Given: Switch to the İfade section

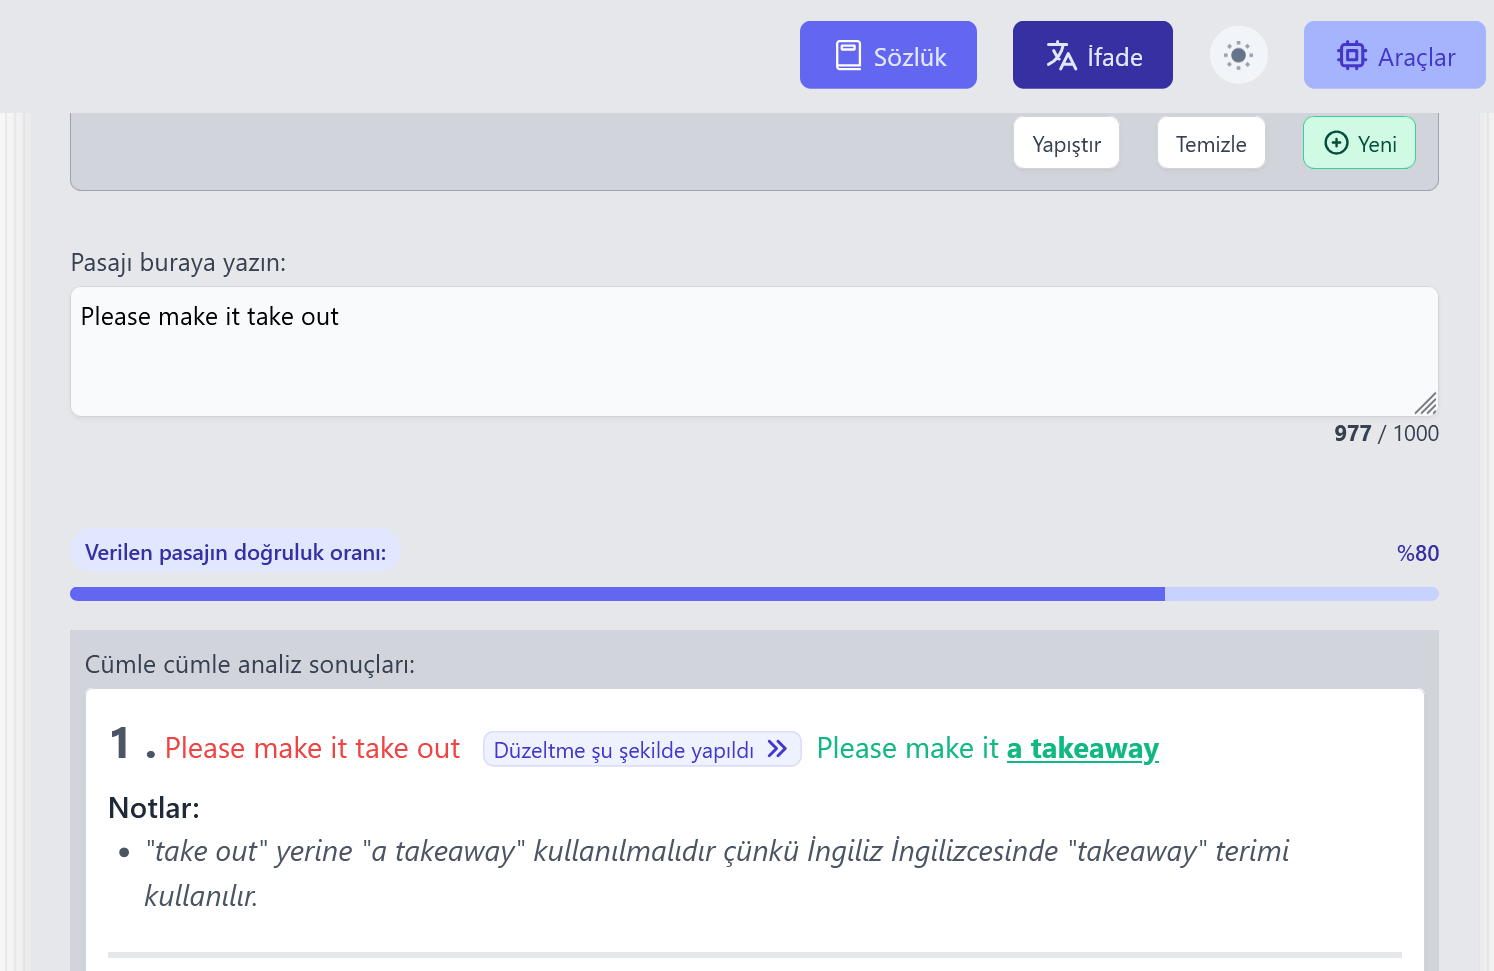Looking at the screenshot, I should click(1092, 55).
